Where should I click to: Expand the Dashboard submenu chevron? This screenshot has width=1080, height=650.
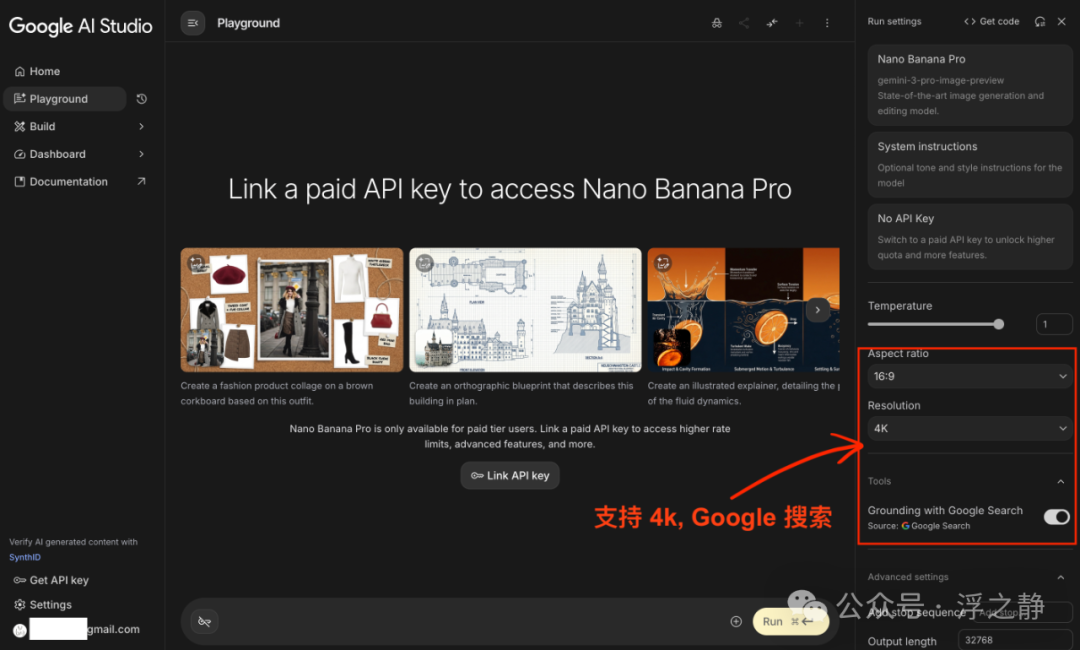141,154
